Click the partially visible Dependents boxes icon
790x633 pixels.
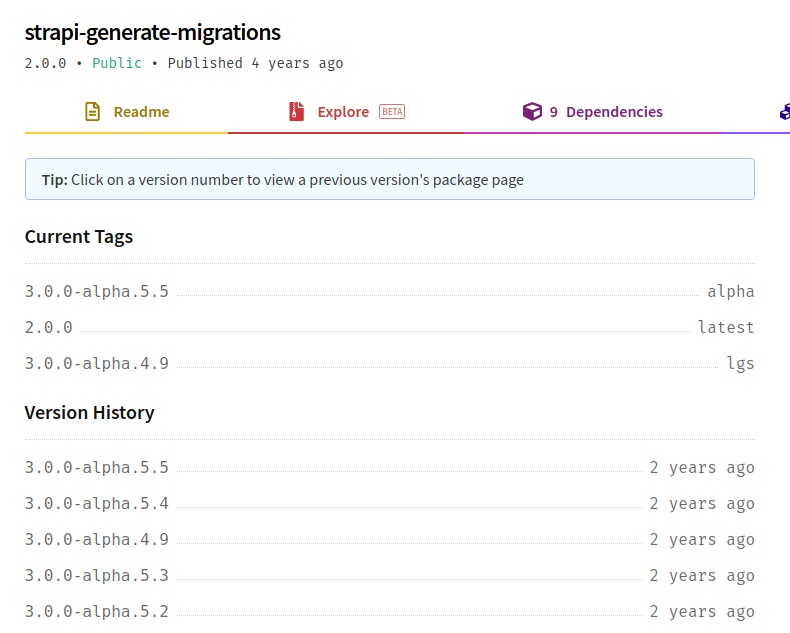[x=785, y=111]
